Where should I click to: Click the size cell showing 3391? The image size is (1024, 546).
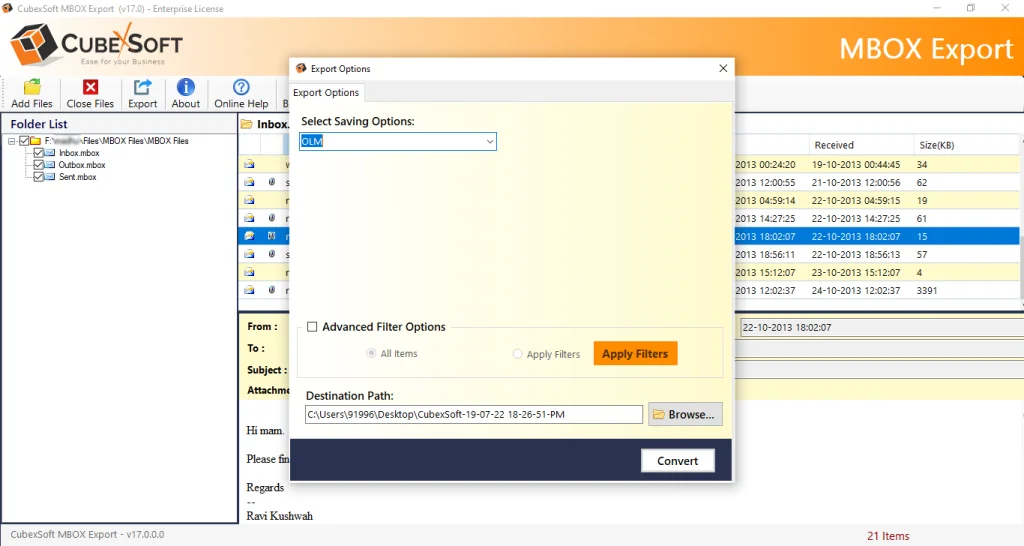point(927,290)
